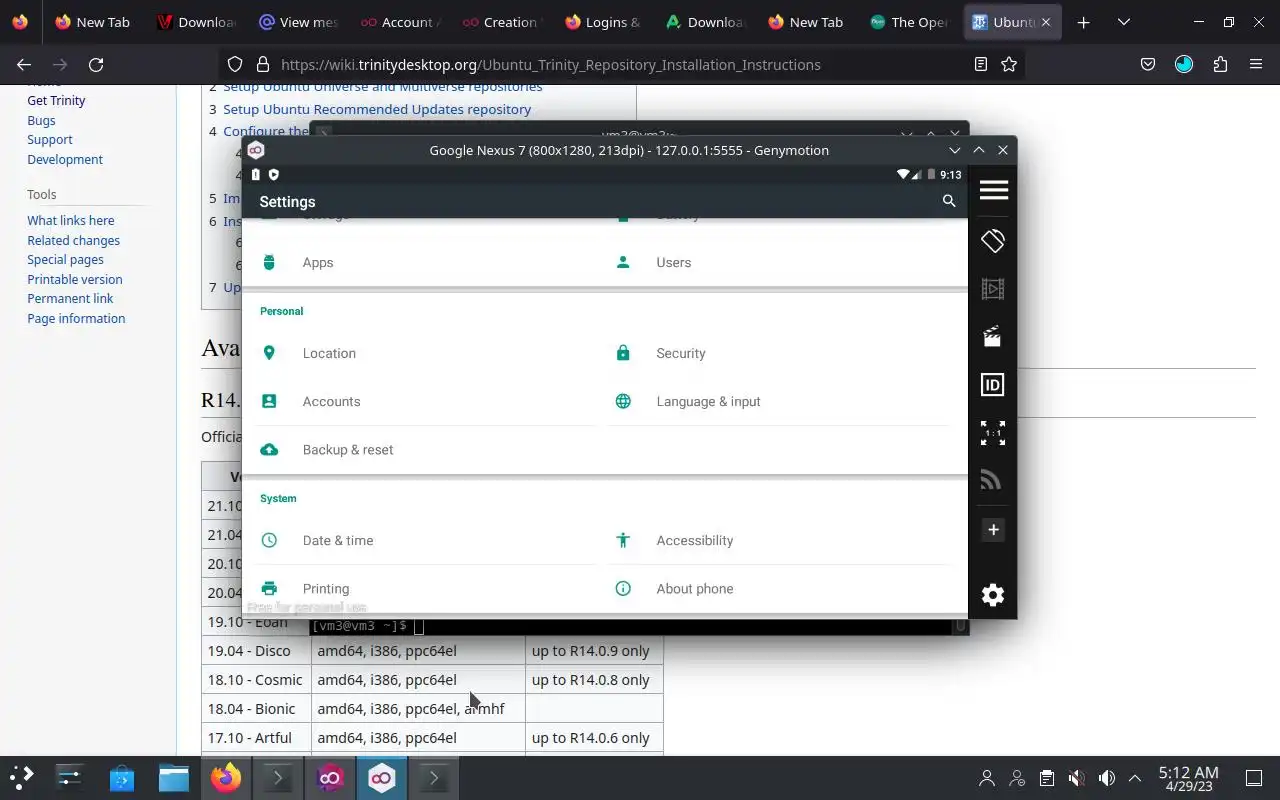Screen dimensions: 1280x800
Task: Click the Genymotion logo in its title bar
Action: (x=256, y=150)
